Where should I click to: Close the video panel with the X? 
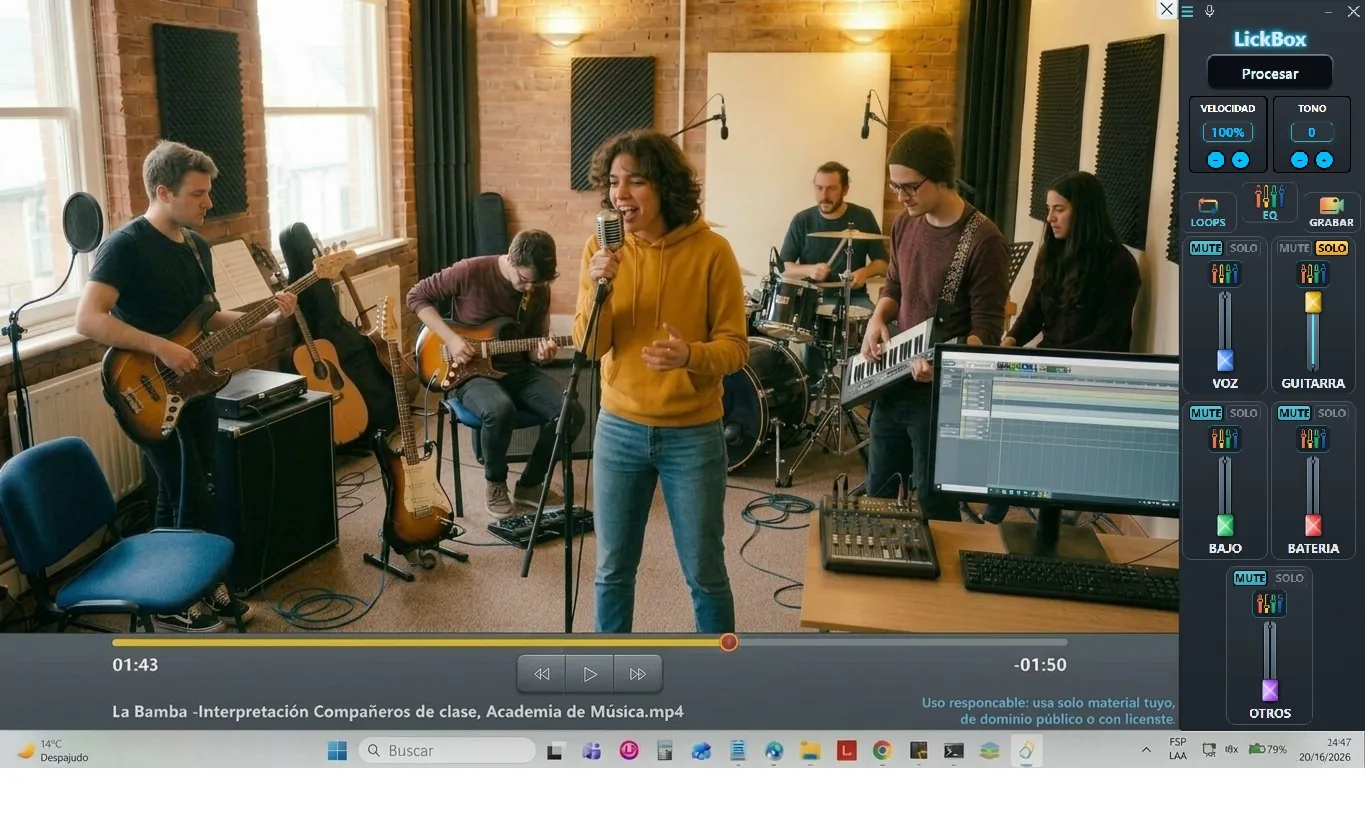pyautogui.click(x=1167, y=9)
